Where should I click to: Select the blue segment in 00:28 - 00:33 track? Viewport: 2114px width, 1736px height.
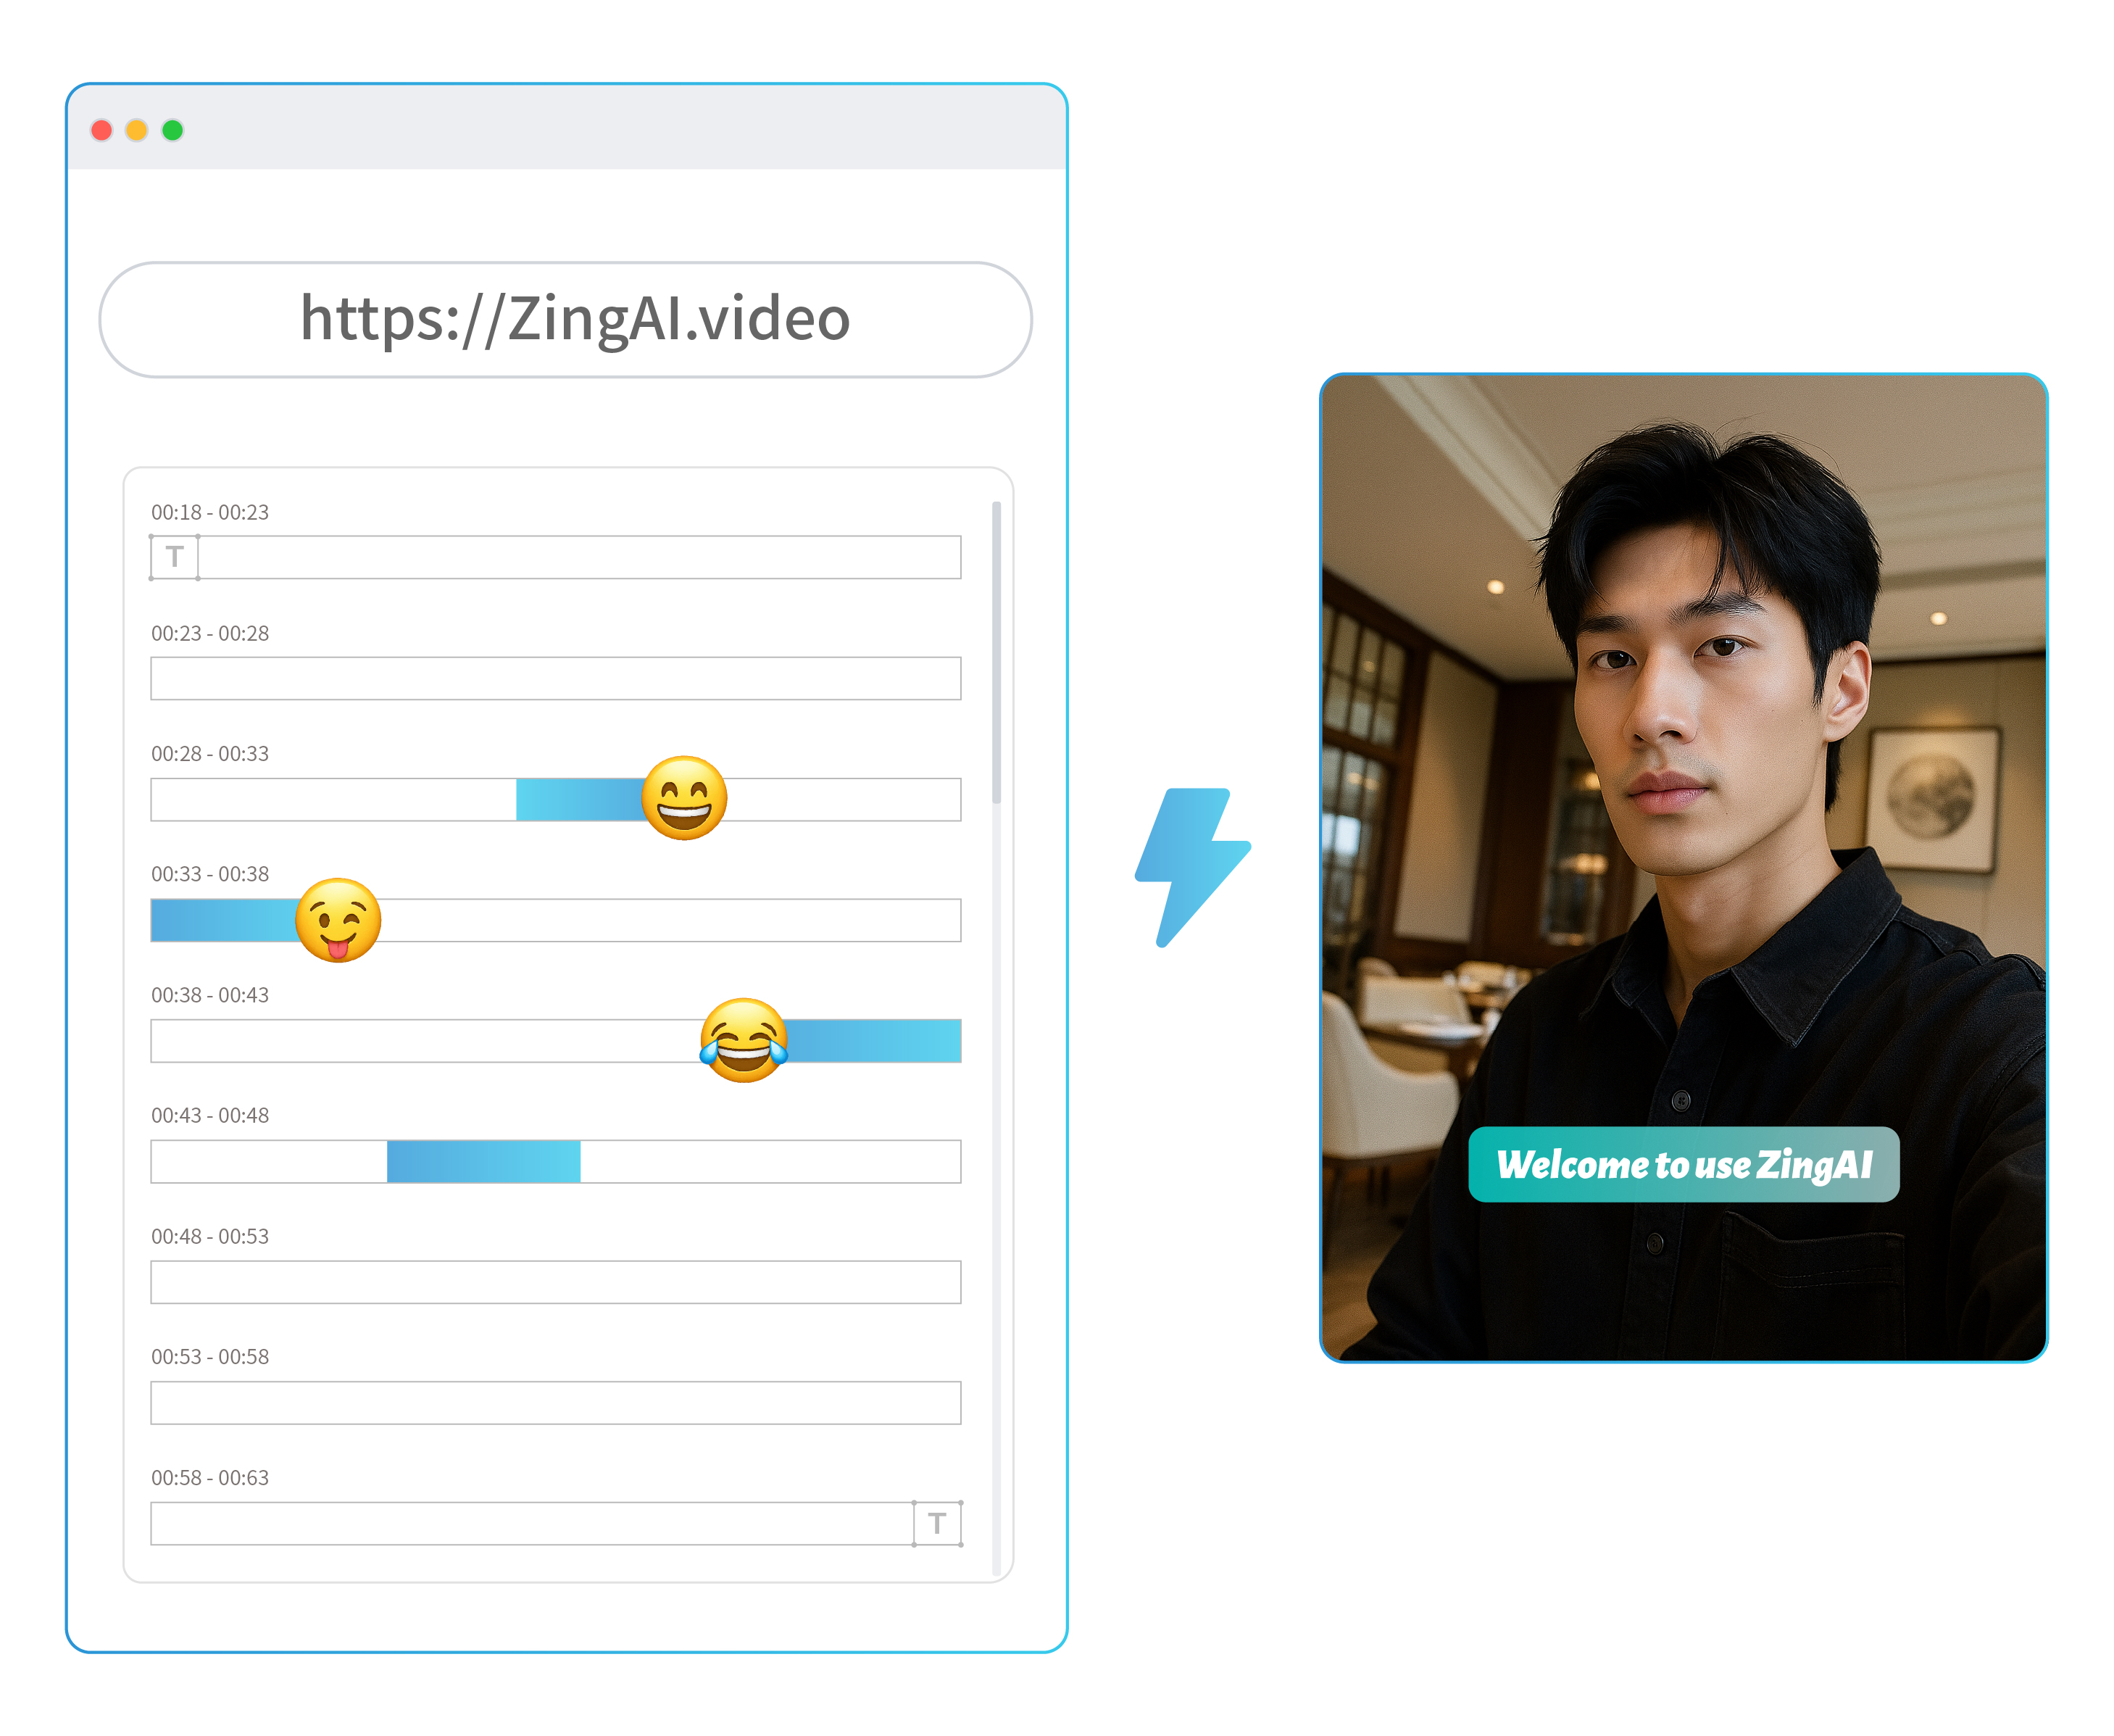(x=577, y=800)
